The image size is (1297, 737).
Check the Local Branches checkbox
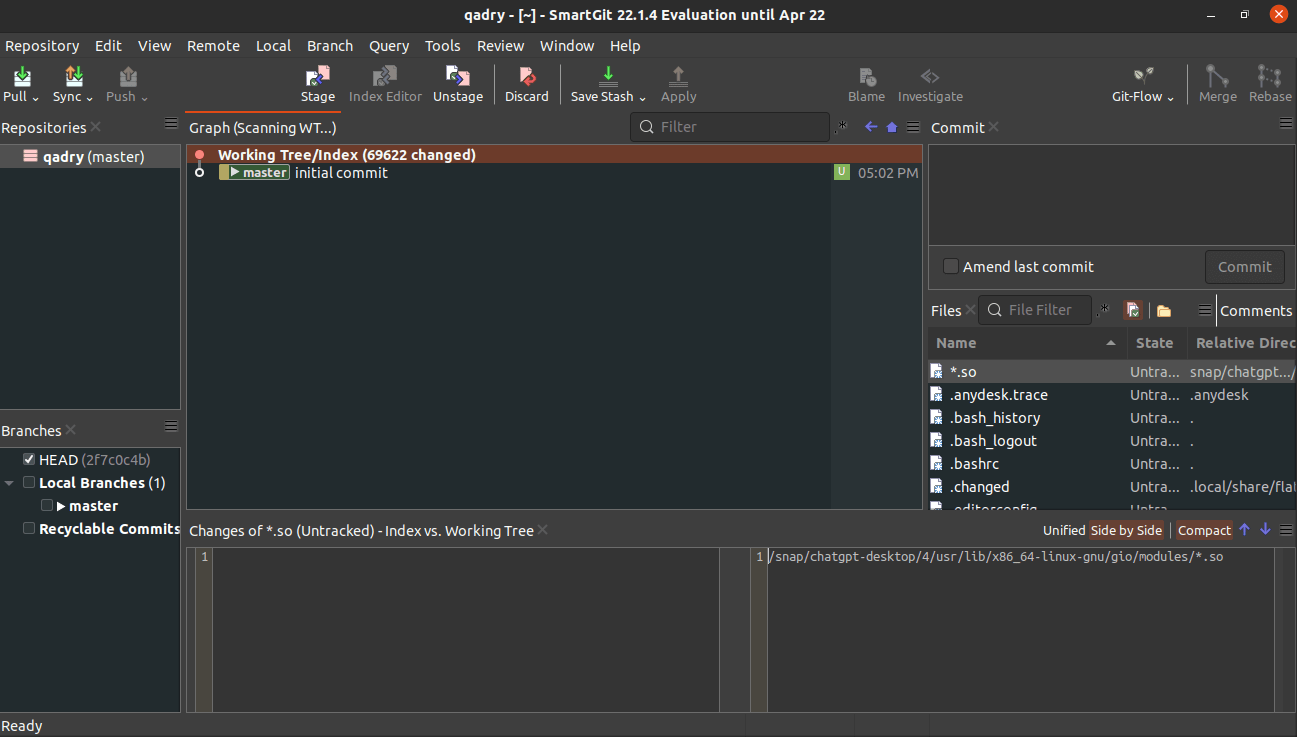[x=29, y=483]
